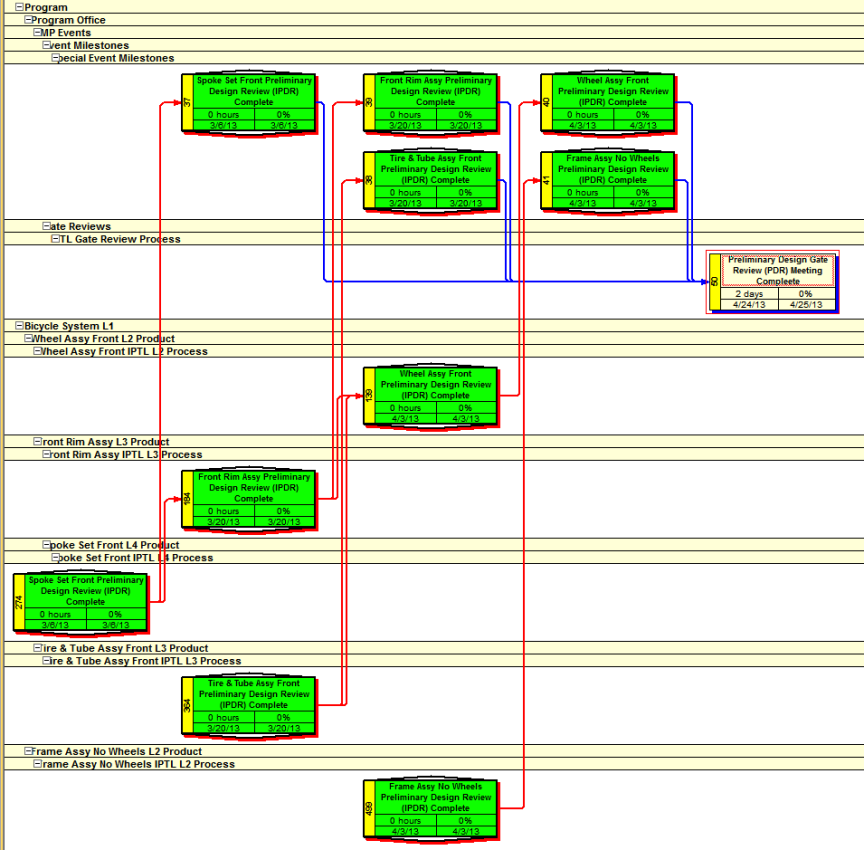Select task 40 Wheel Assy Front IPDR node

[x=613, y=91]
